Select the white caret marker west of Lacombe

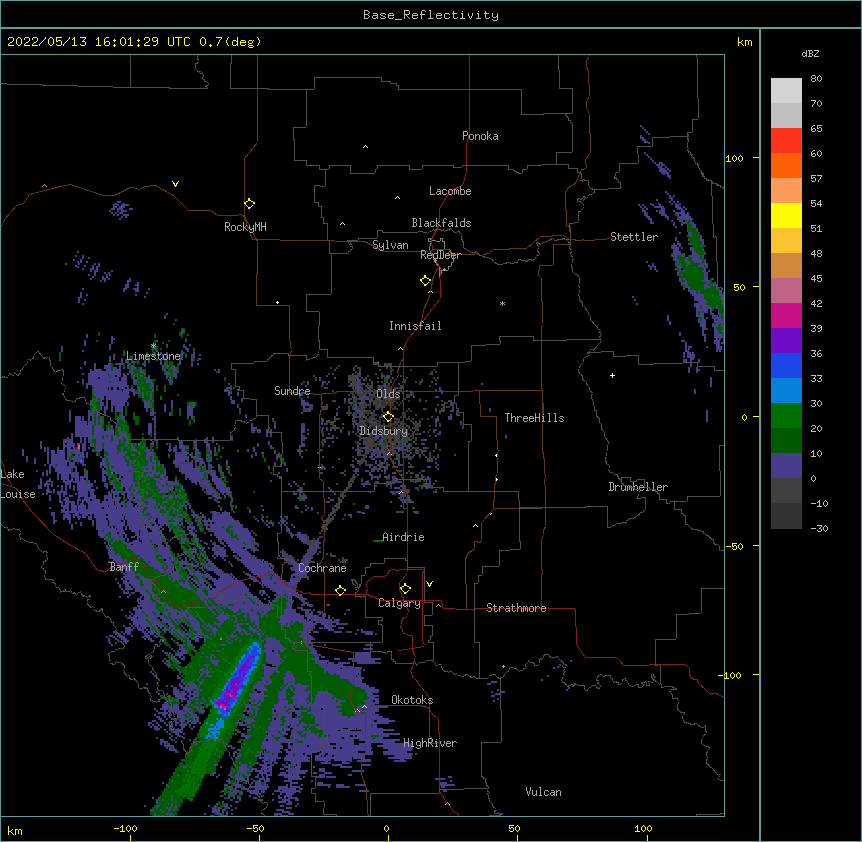[x=397, y=197]
